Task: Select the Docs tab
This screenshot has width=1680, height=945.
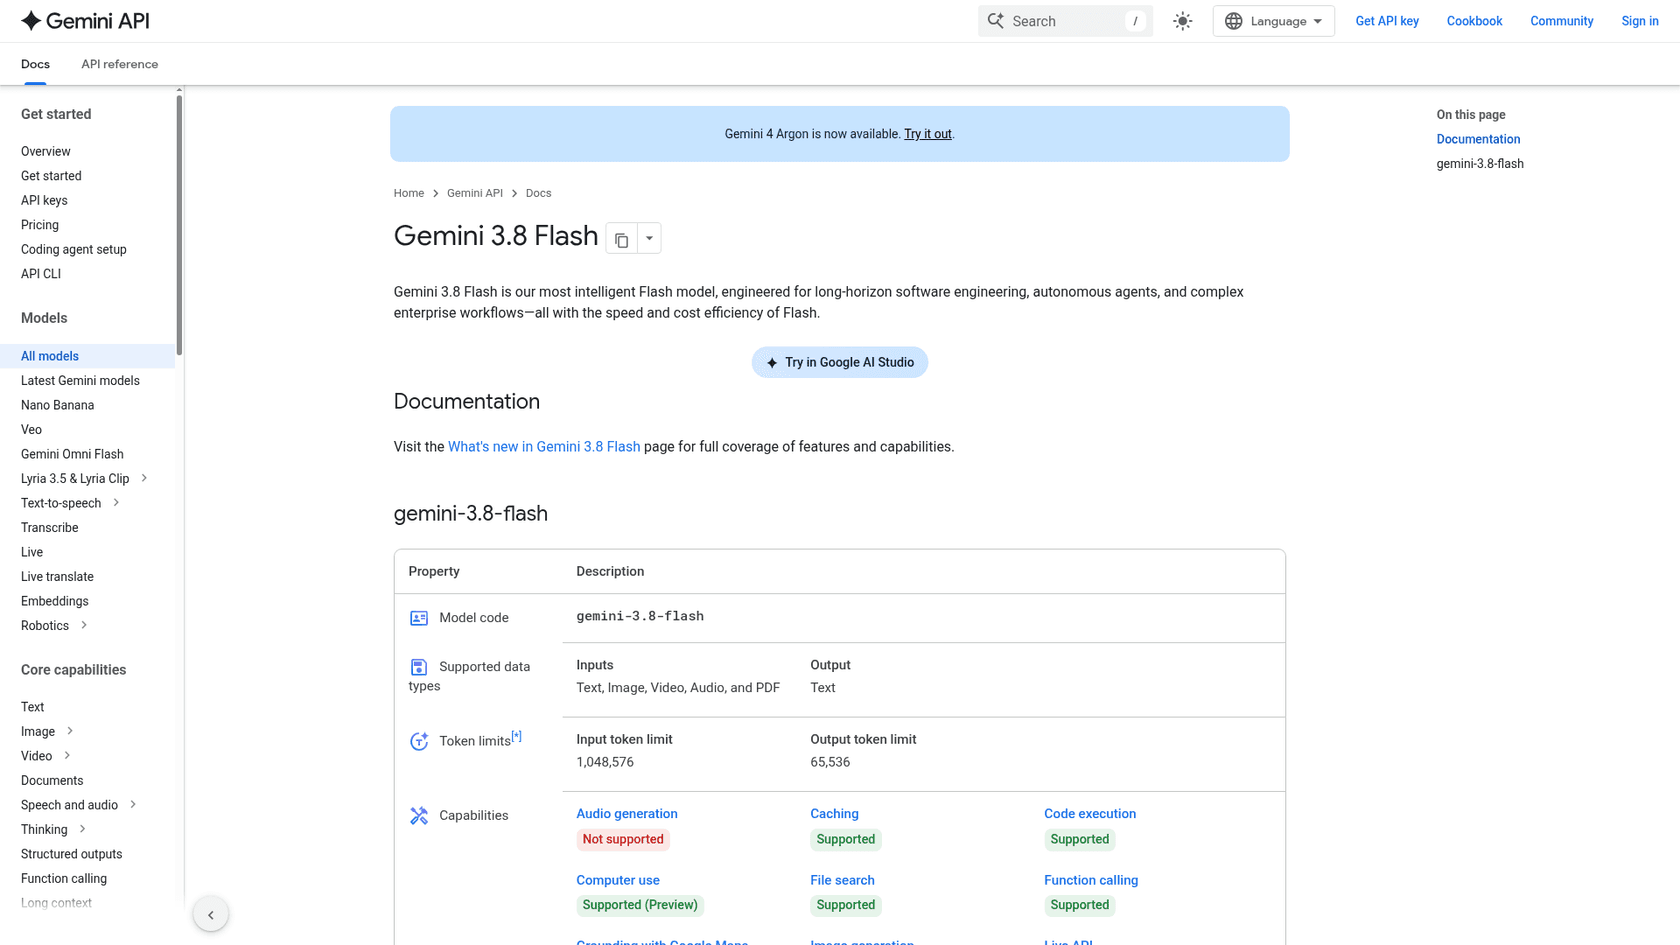Action: (35, 64)
